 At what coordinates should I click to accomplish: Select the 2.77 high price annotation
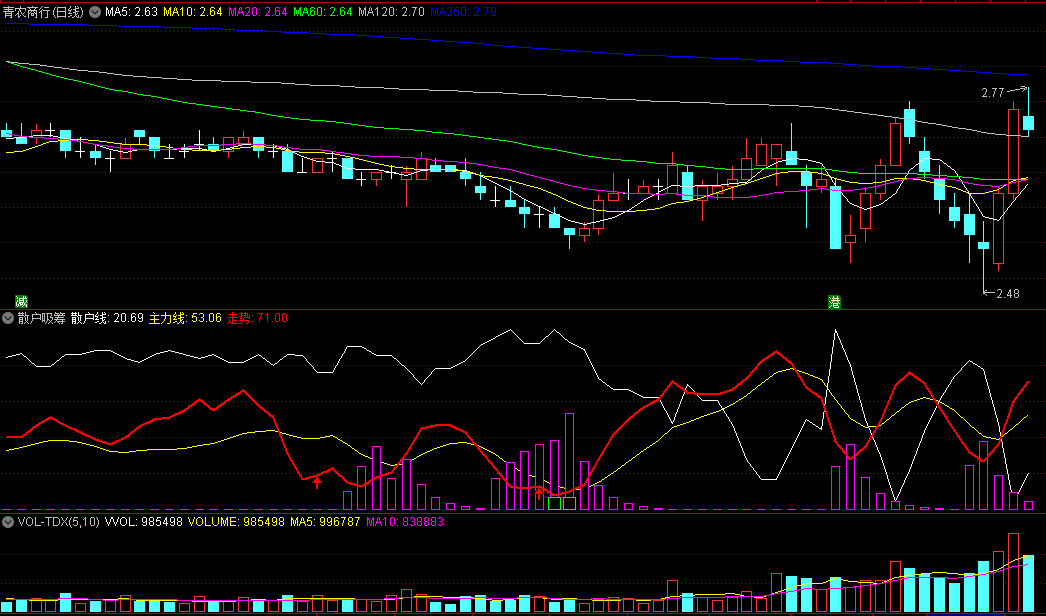[x=993, y=93]
